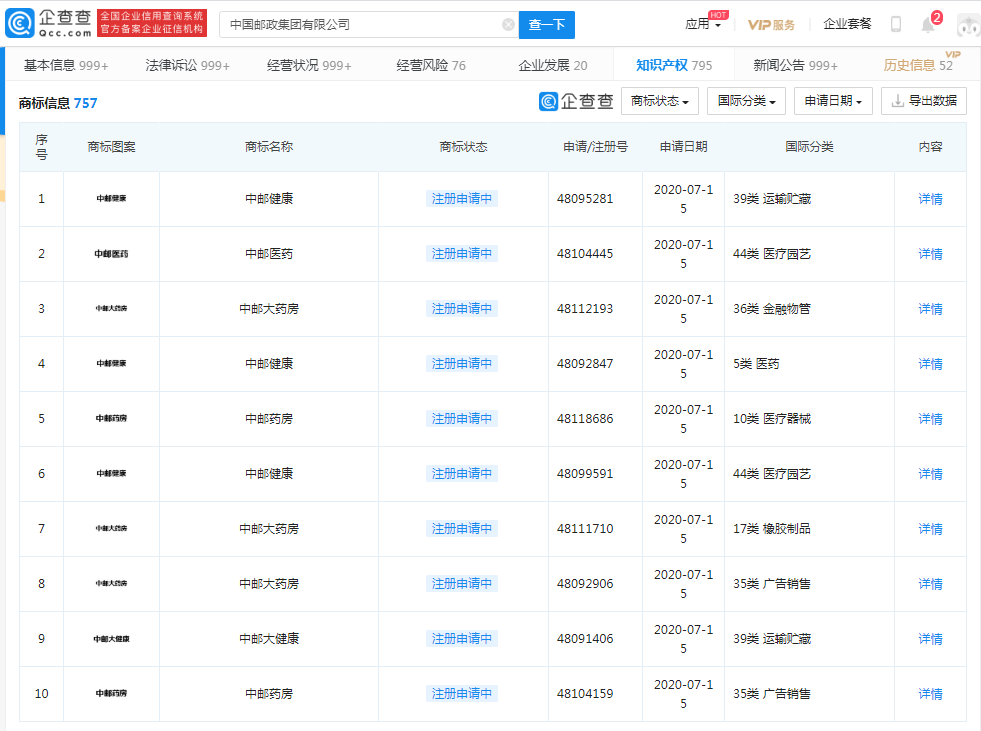Open 详情 for registration 48112193
981x731 pixels.
(x=930, y=309)
